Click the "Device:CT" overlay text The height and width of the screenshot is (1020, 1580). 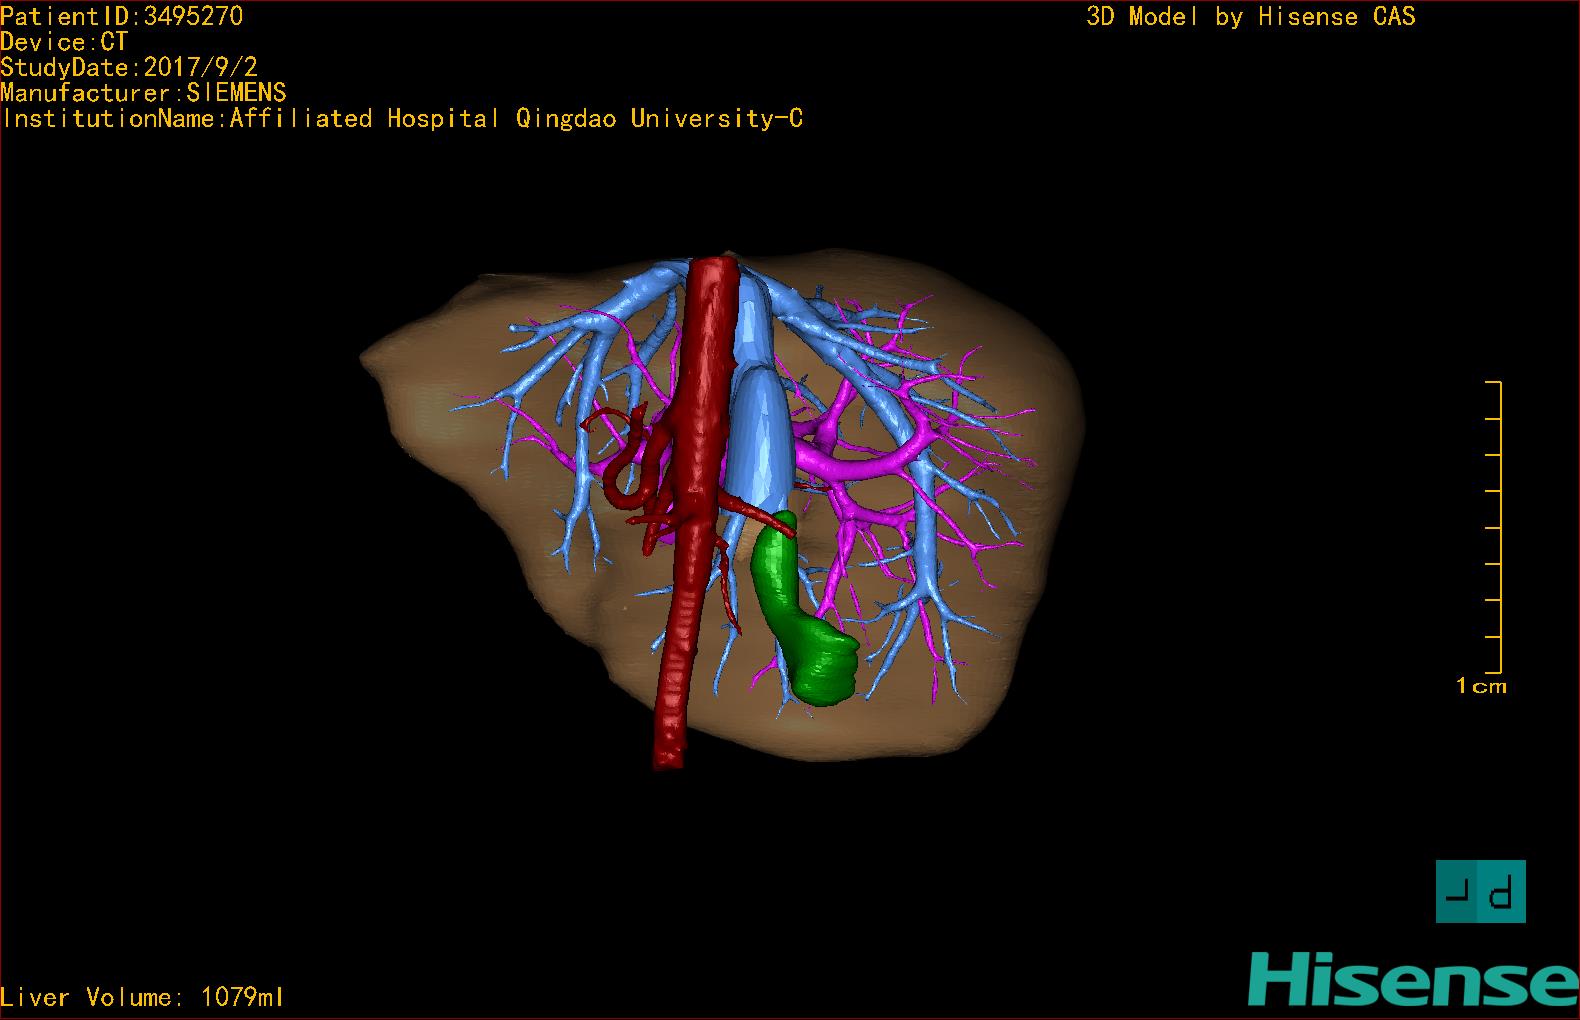tap(64, 42)
